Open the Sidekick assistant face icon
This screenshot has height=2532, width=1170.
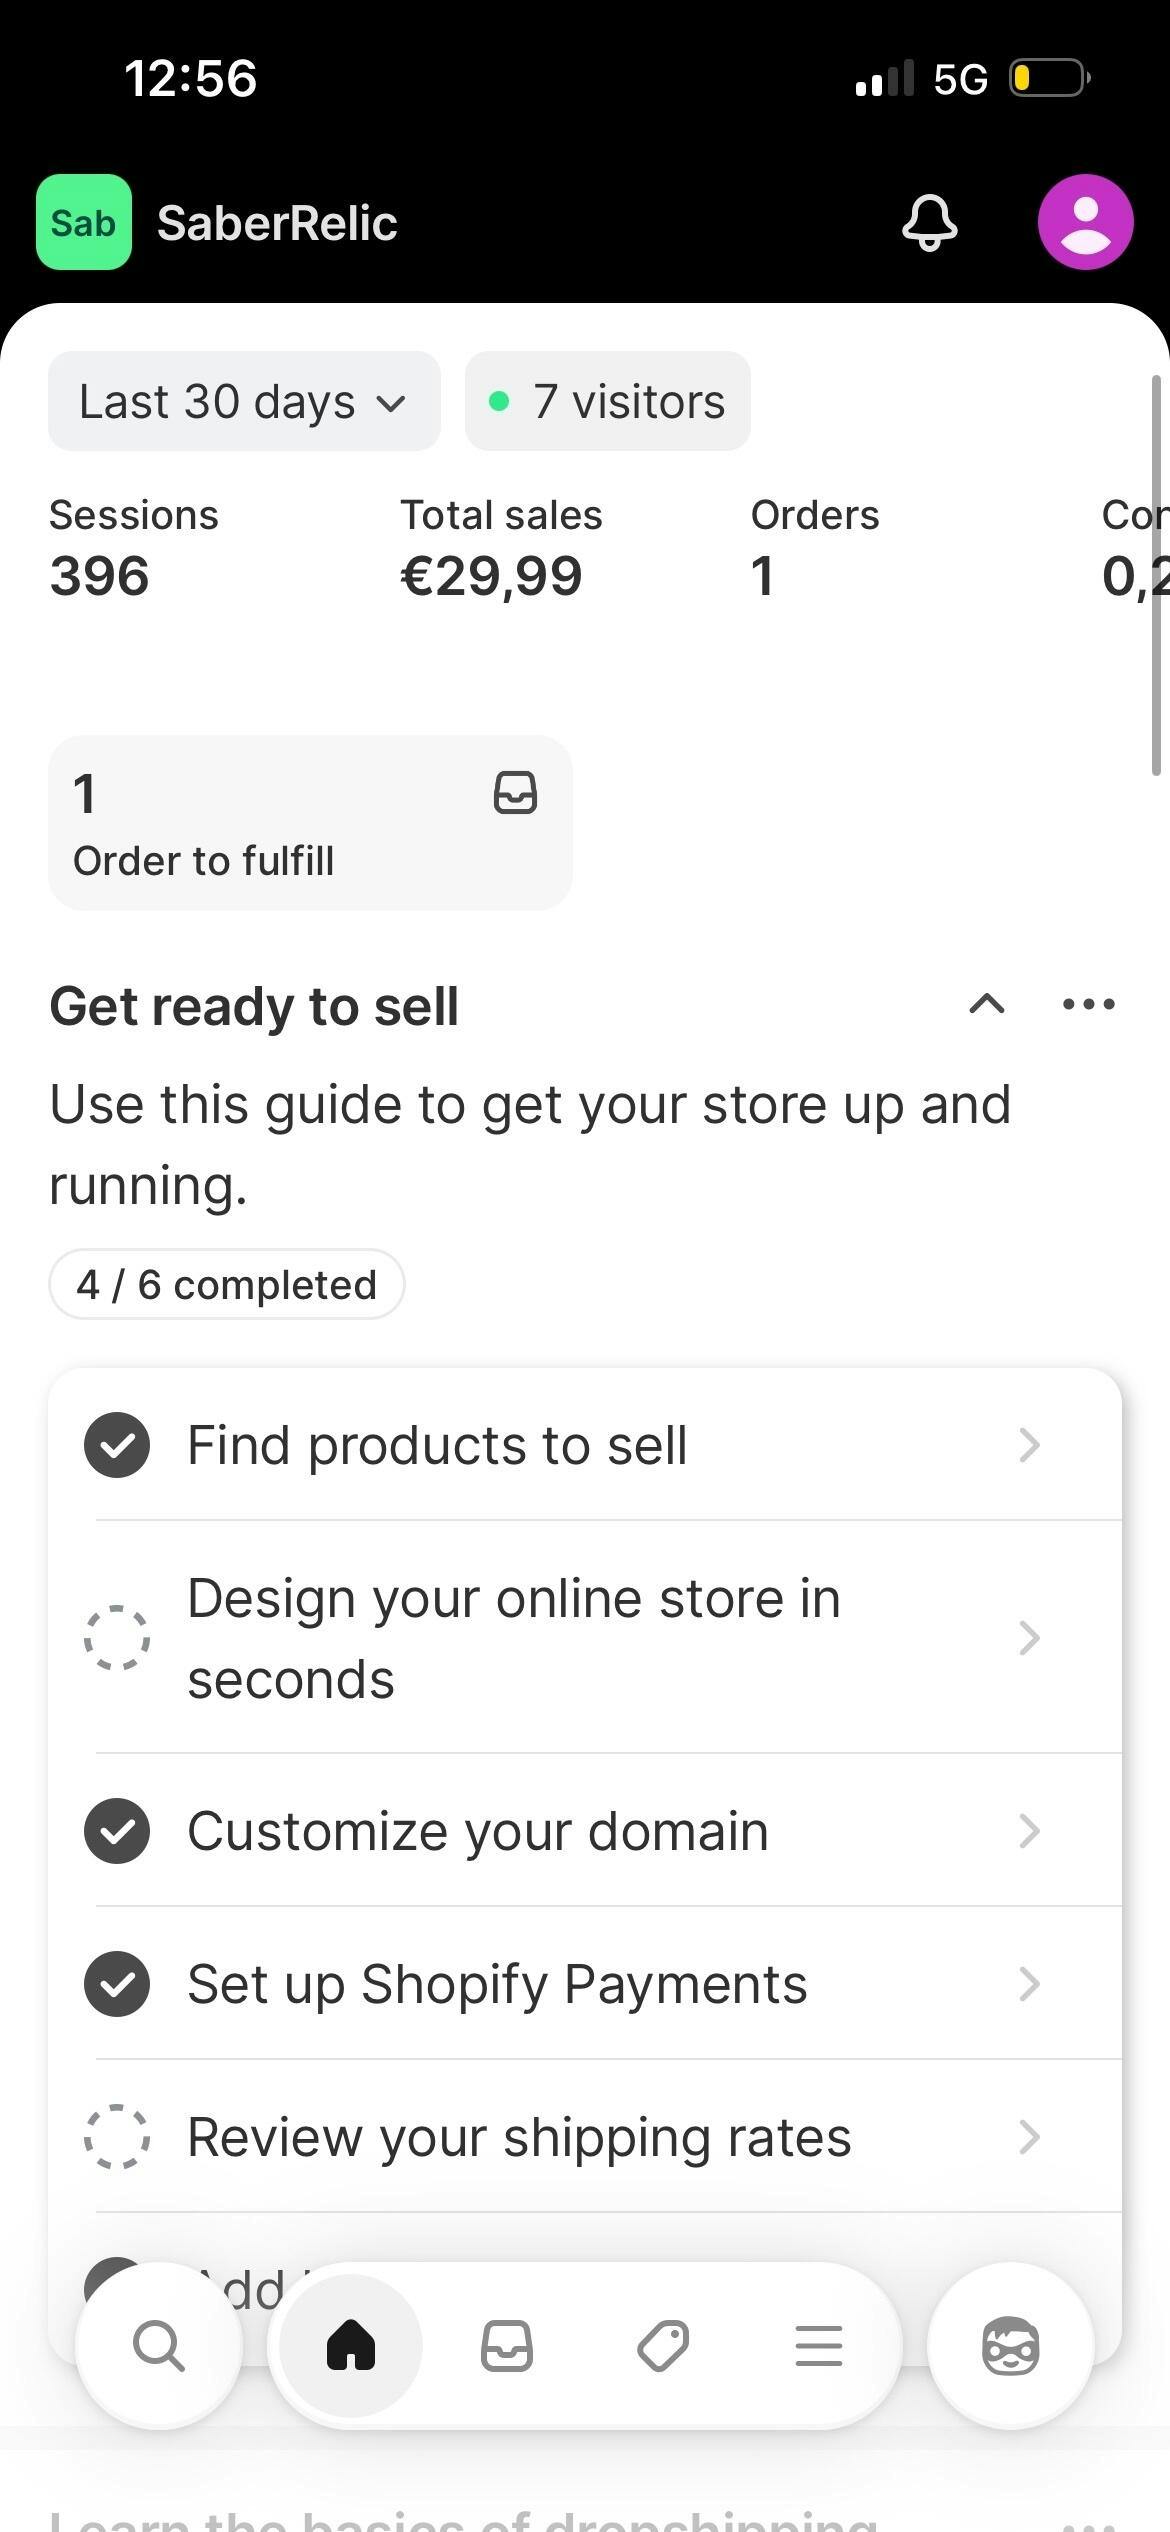pos(1010,2346)
